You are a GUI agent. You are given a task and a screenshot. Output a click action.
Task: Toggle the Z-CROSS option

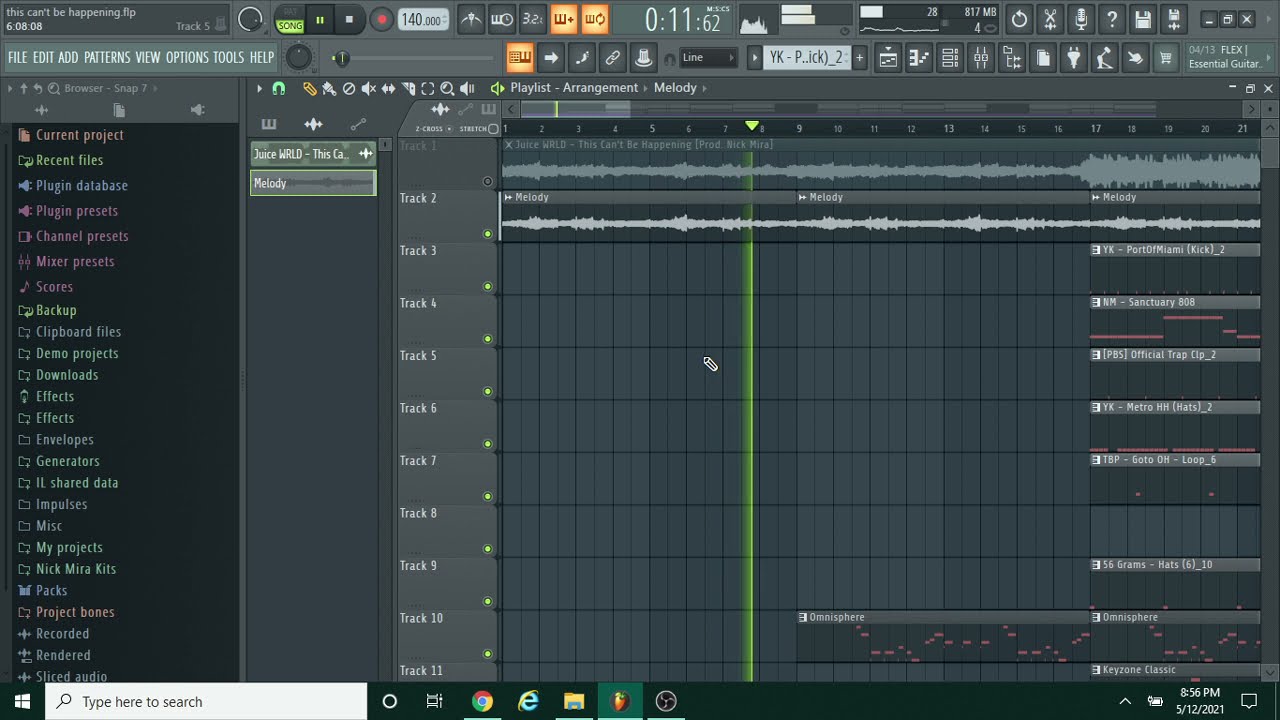(432, 129)
